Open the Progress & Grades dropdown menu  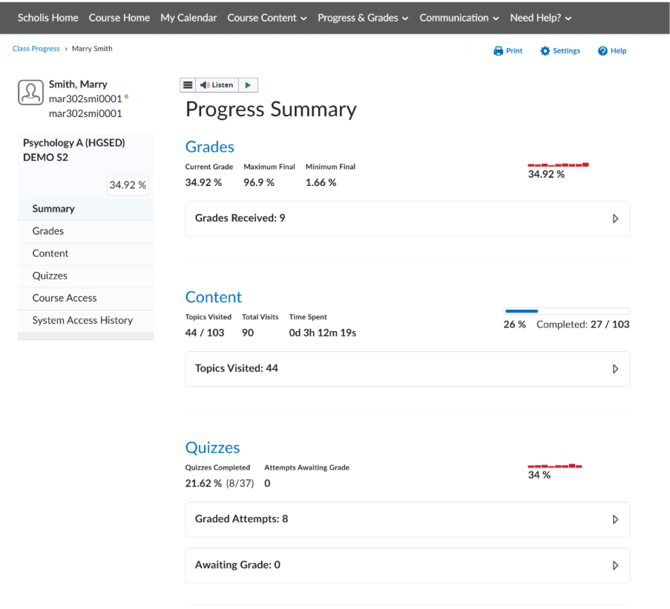pos(363,18)
